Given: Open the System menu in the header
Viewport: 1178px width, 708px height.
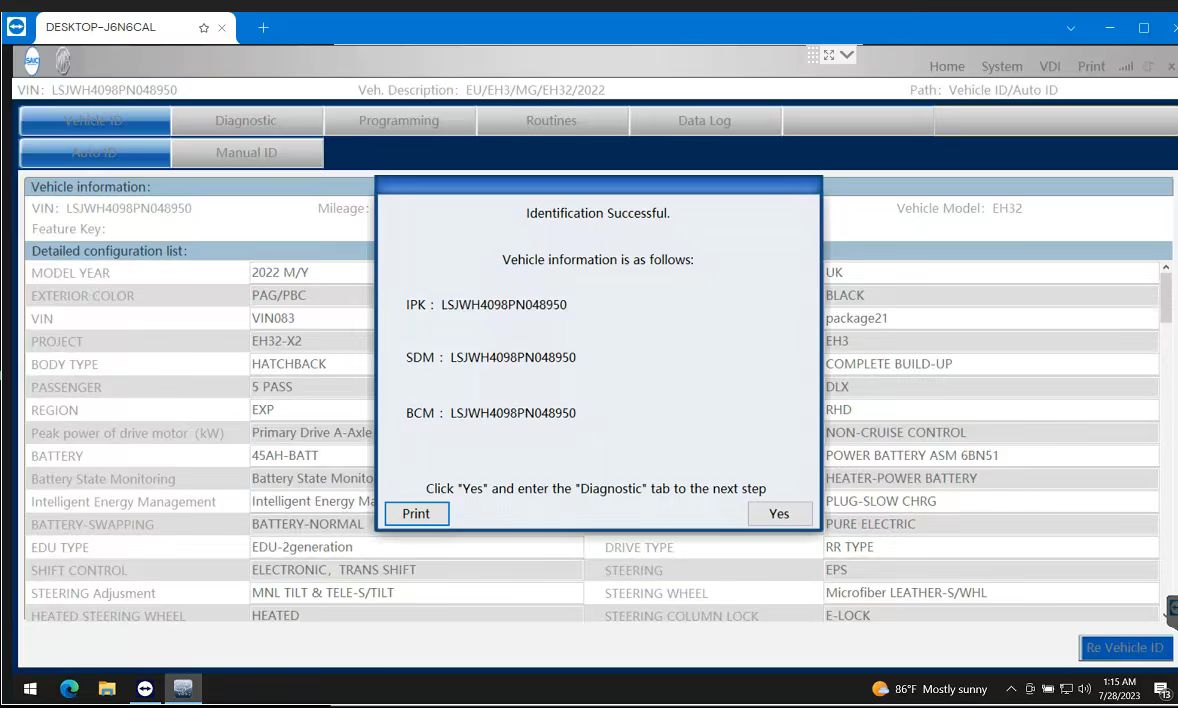Looking at the screenshot, I should pos(1002,66).
